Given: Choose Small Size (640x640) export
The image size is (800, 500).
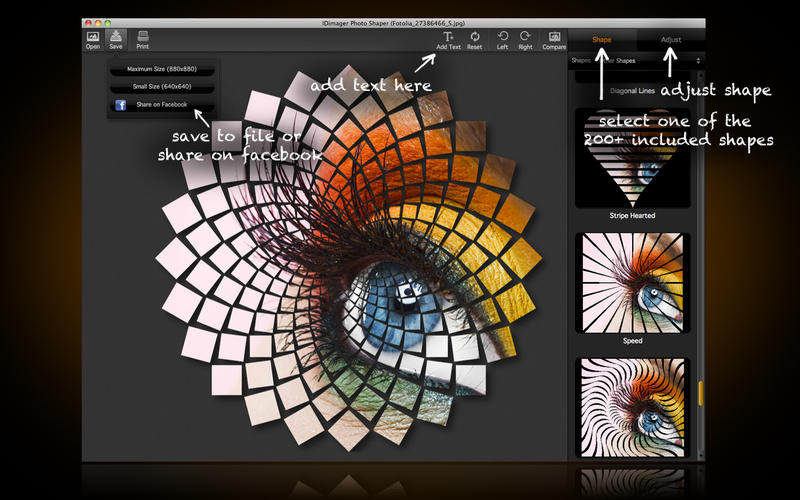Looking at the screenshot, I should 160,86.
